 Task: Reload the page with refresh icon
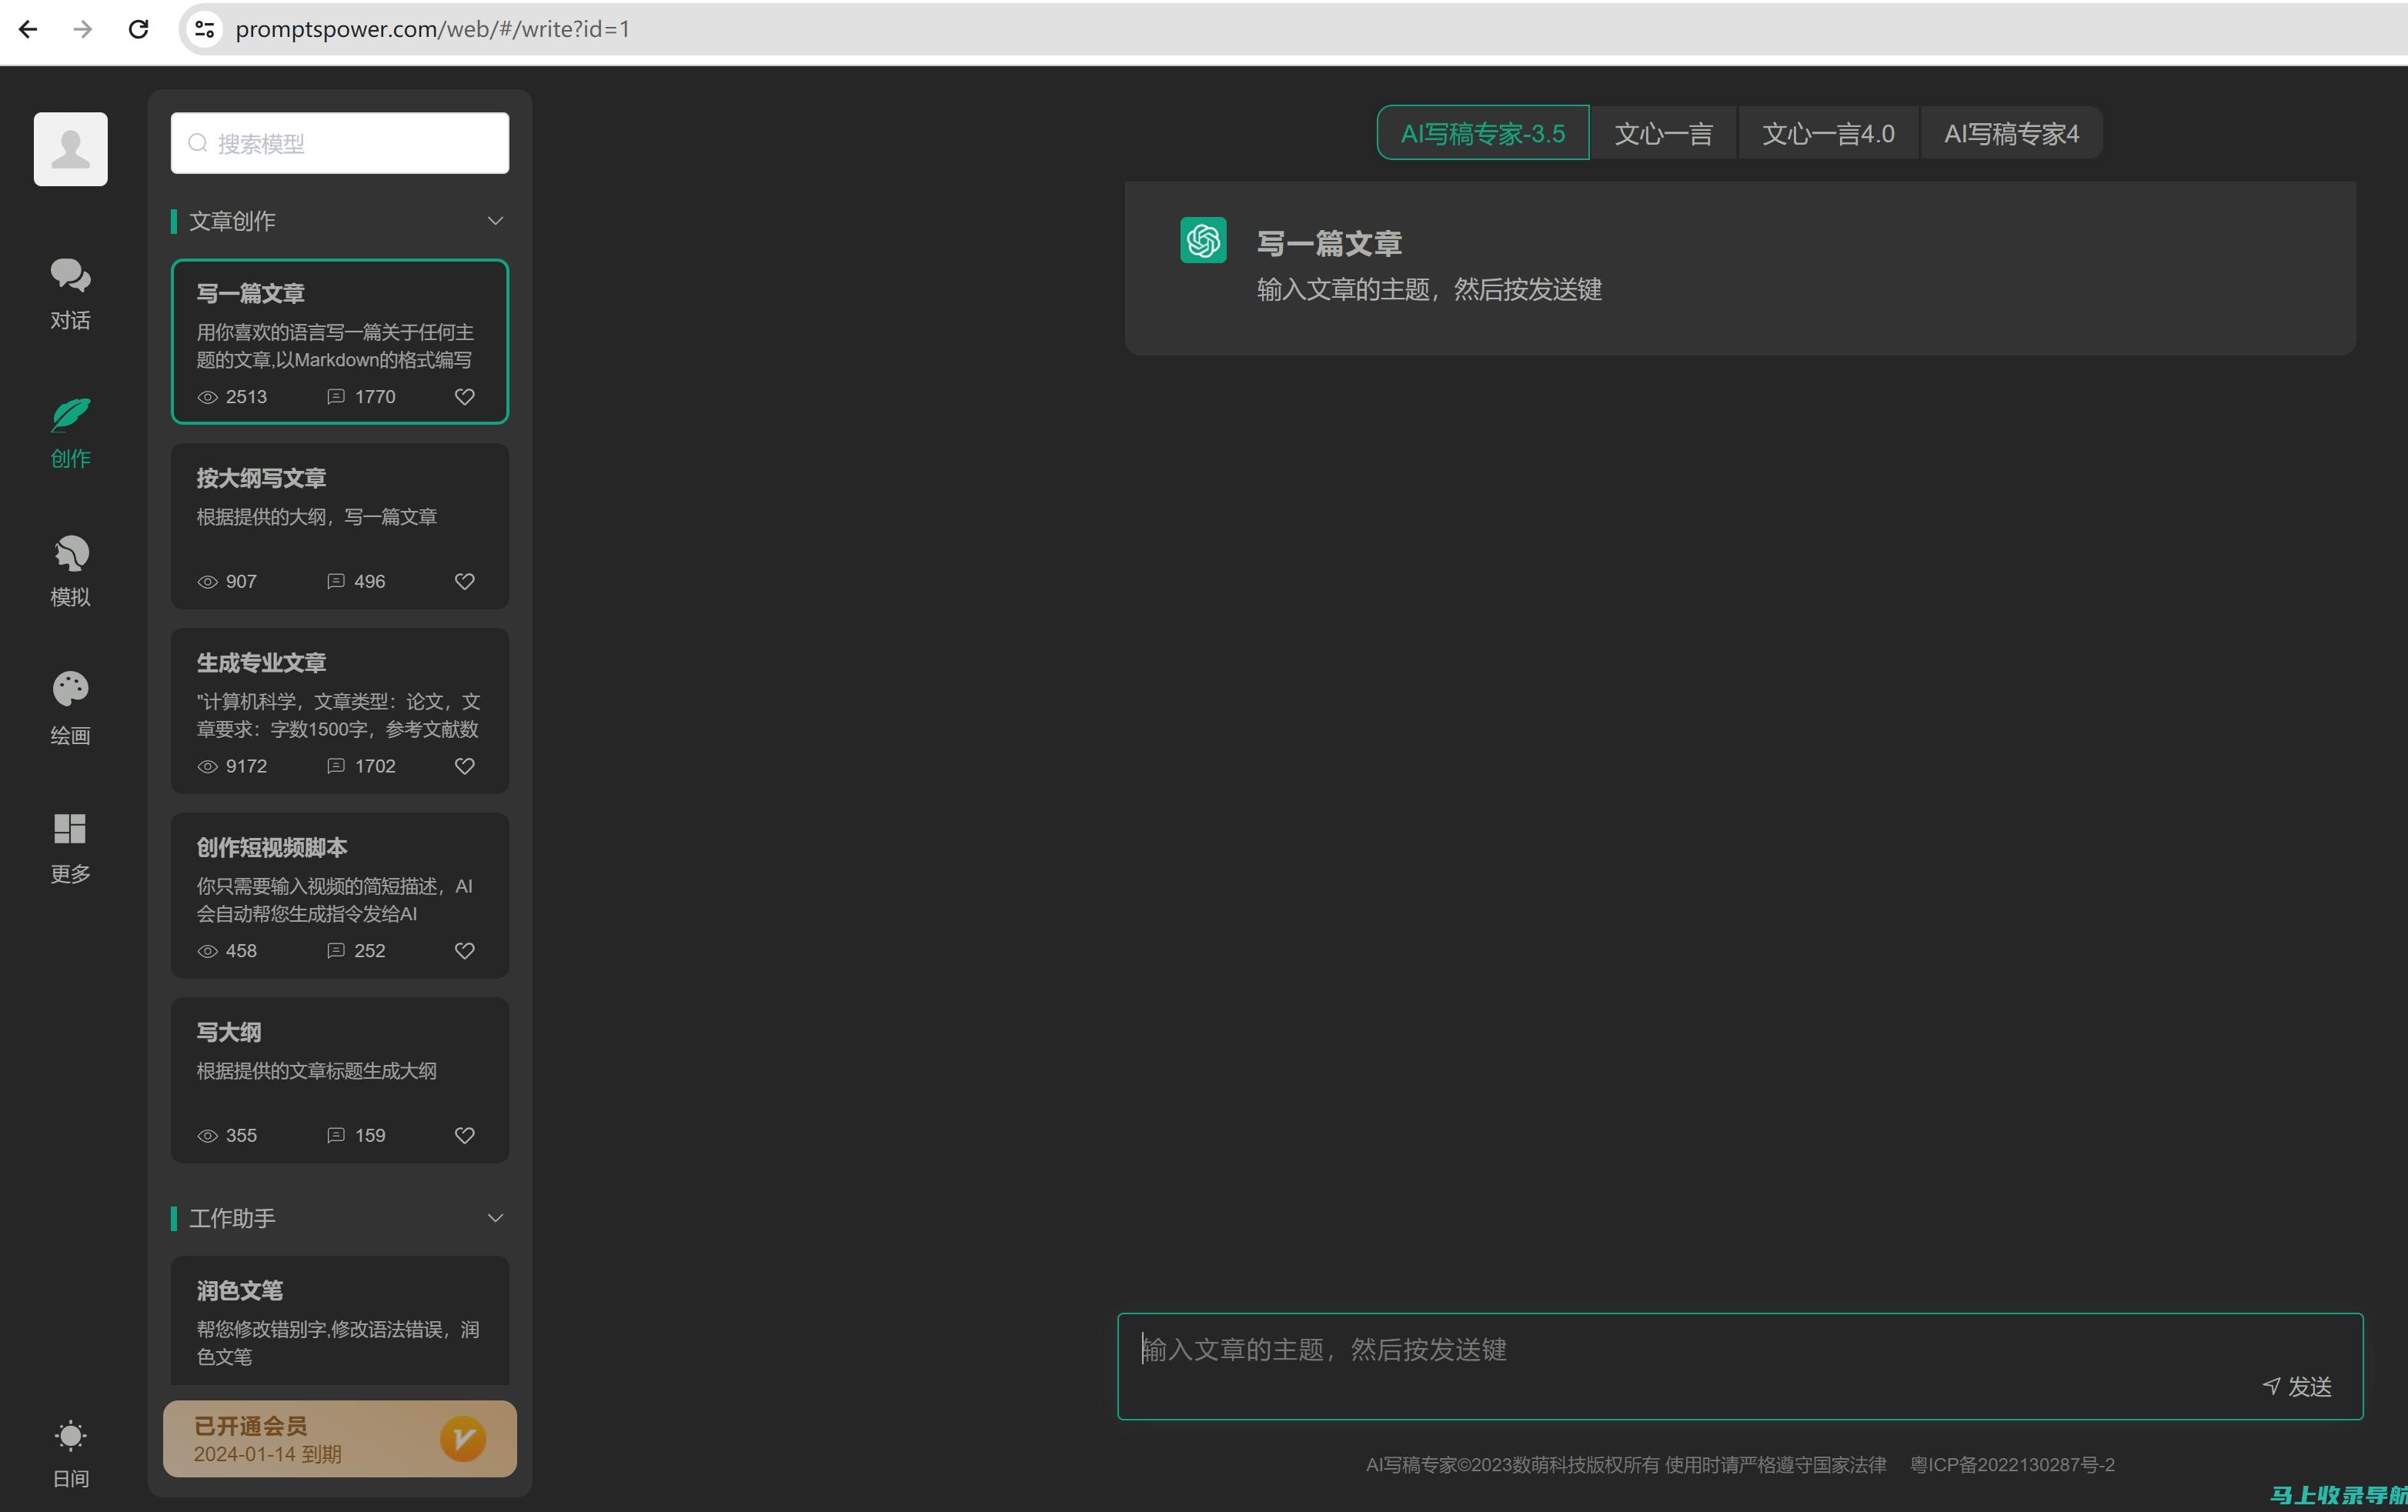[x=139, y=29]
